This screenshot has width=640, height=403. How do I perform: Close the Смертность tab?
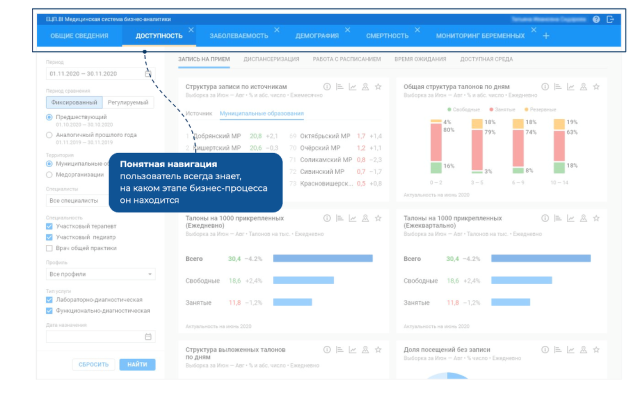(x=417, y=30)
